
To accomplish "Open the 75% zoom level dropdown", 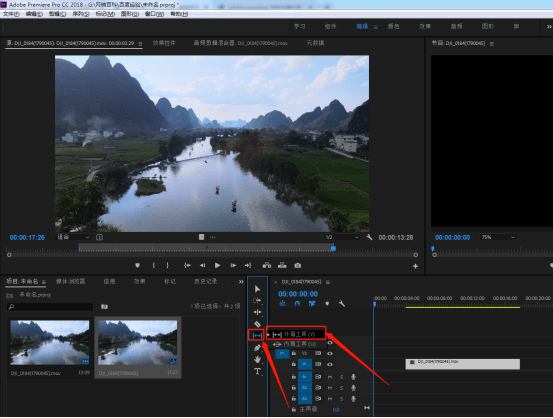I will (498, 237).
